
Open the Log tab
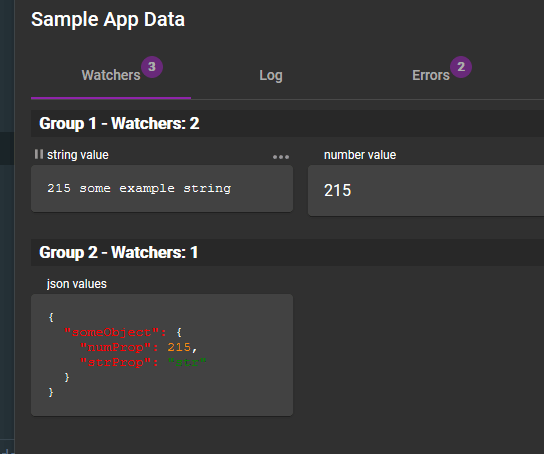pos(271,75)
